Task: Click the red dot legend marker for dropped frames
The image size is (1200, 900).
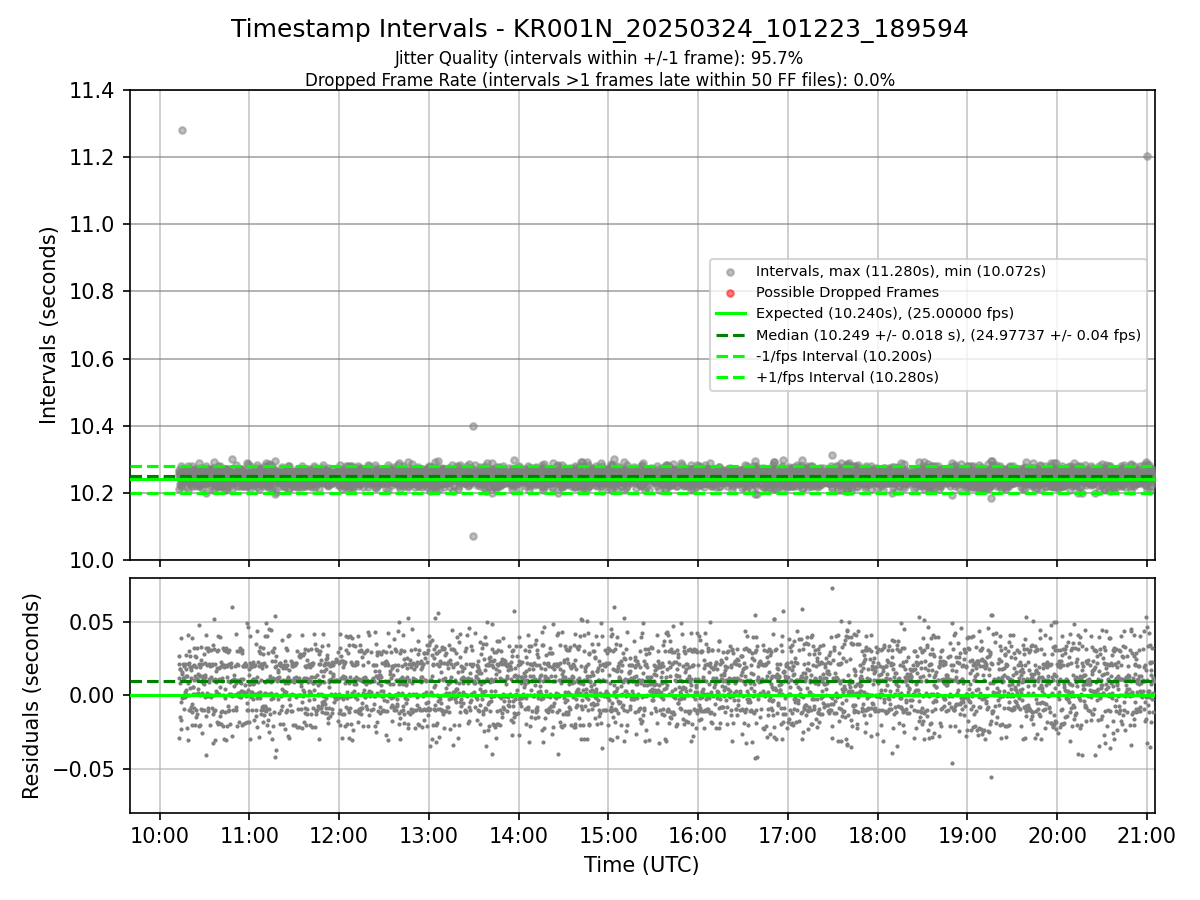Action: tap(731, 293)
